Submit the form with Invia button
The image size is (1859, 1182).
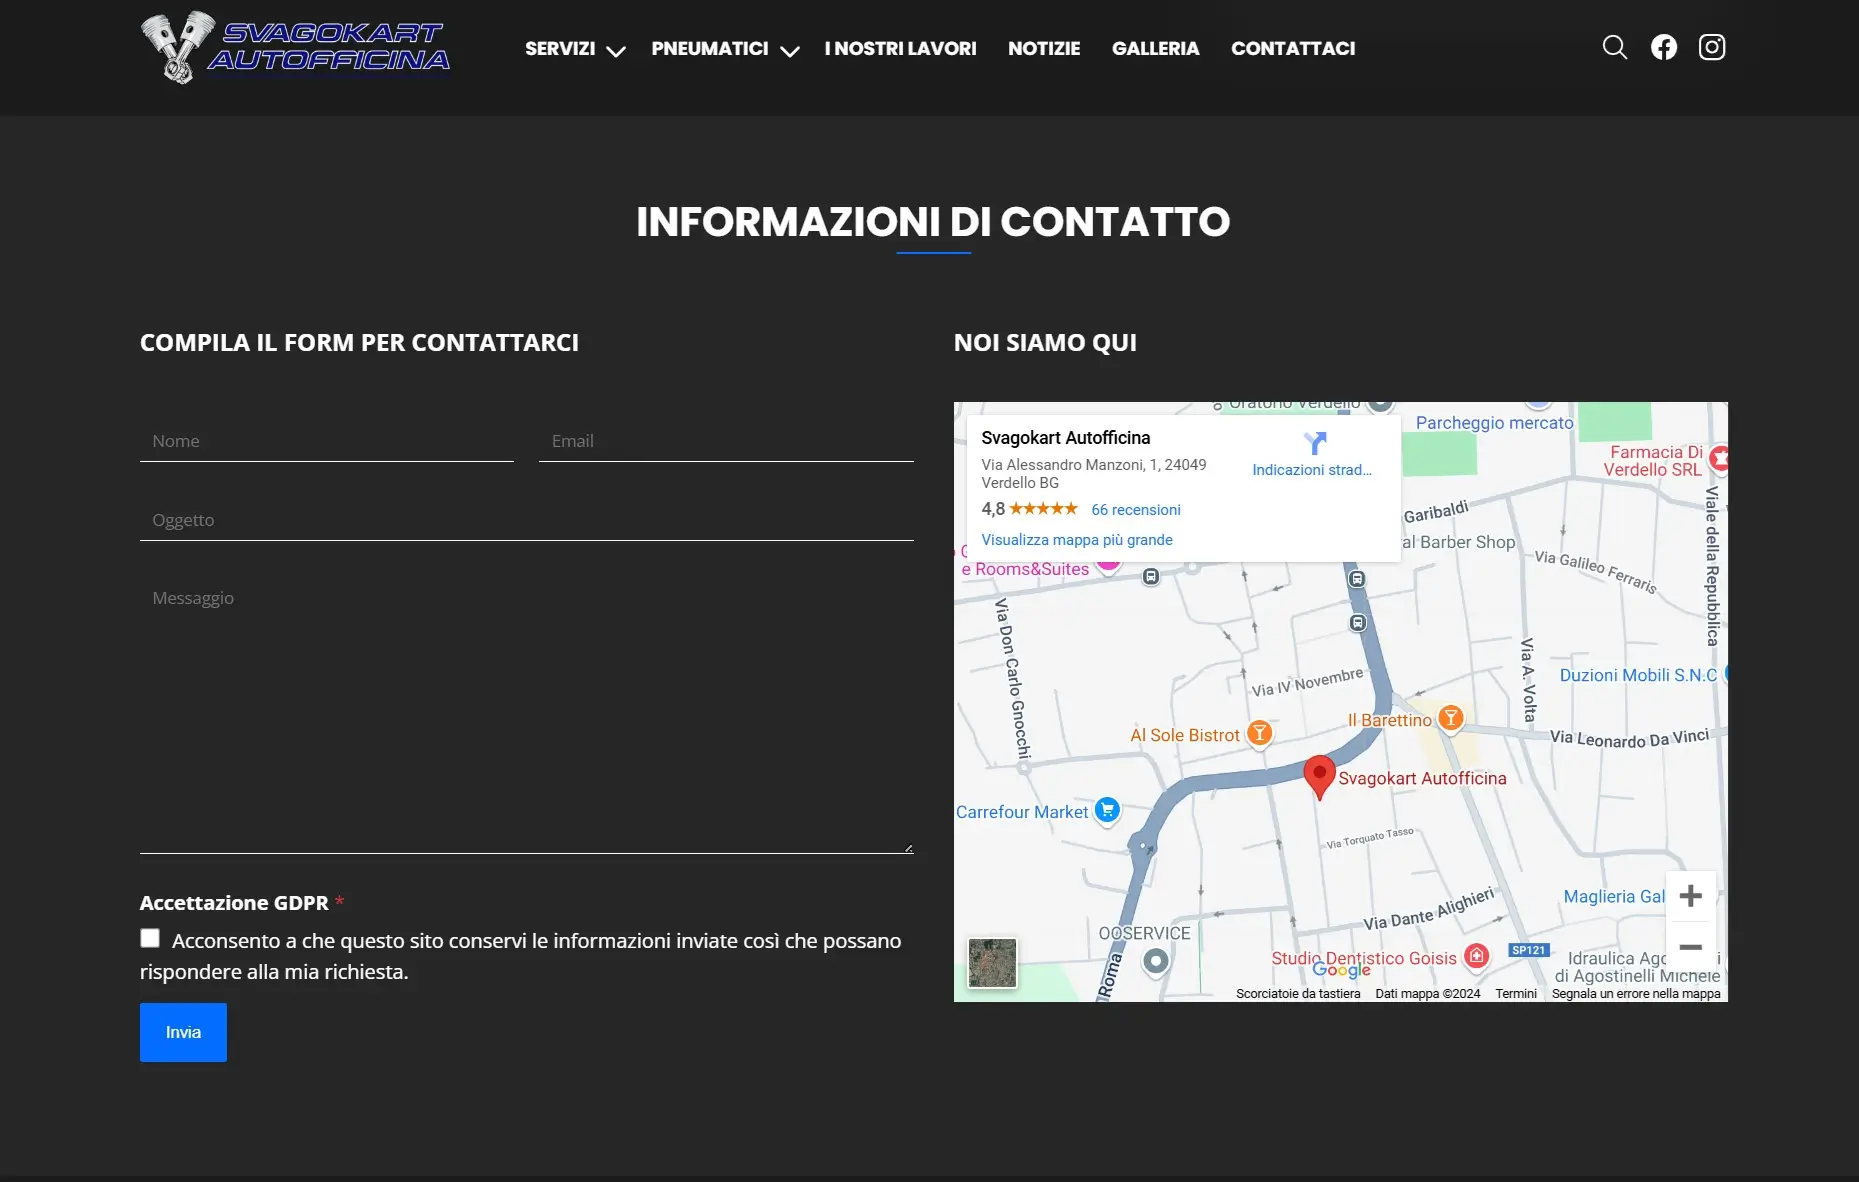183,1032
